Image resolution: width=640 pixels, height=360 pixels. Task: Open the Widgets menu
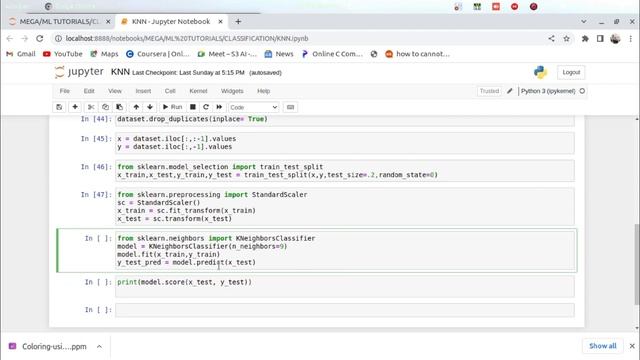[232, 91]
